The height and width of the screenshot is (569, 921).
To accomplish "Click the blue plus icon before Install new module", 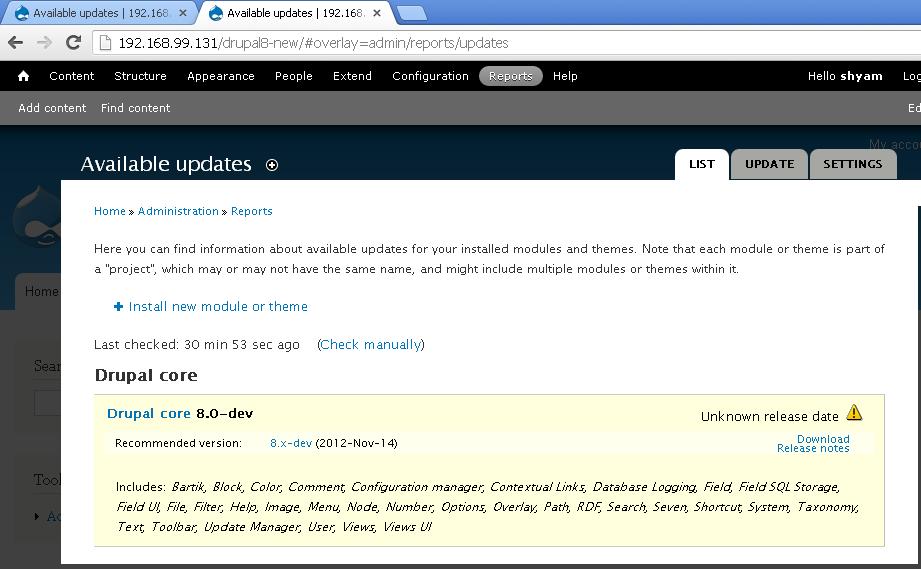I will (118, 307).
